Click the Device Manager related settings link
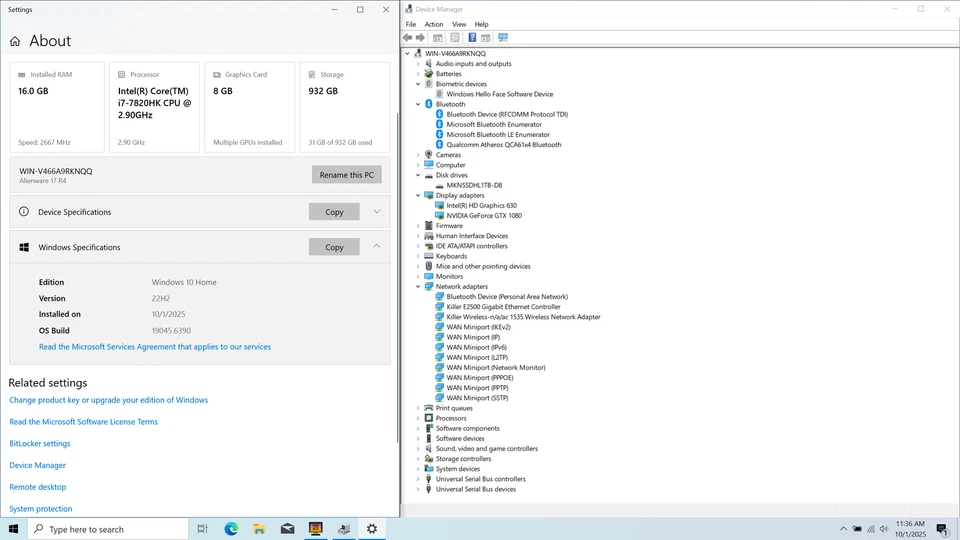 [x=37, y=465]
